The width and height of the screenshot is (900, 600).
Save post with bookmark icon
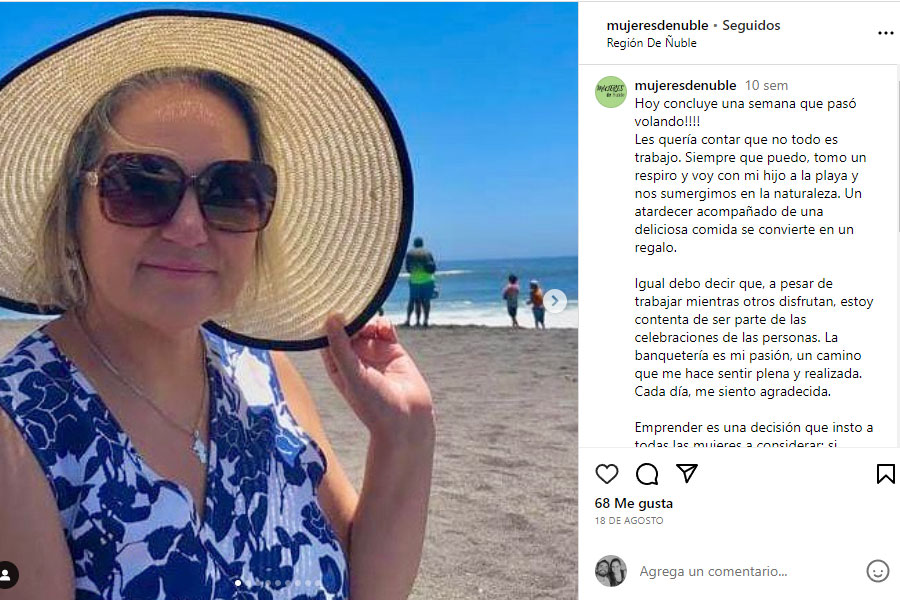(885, 474)
